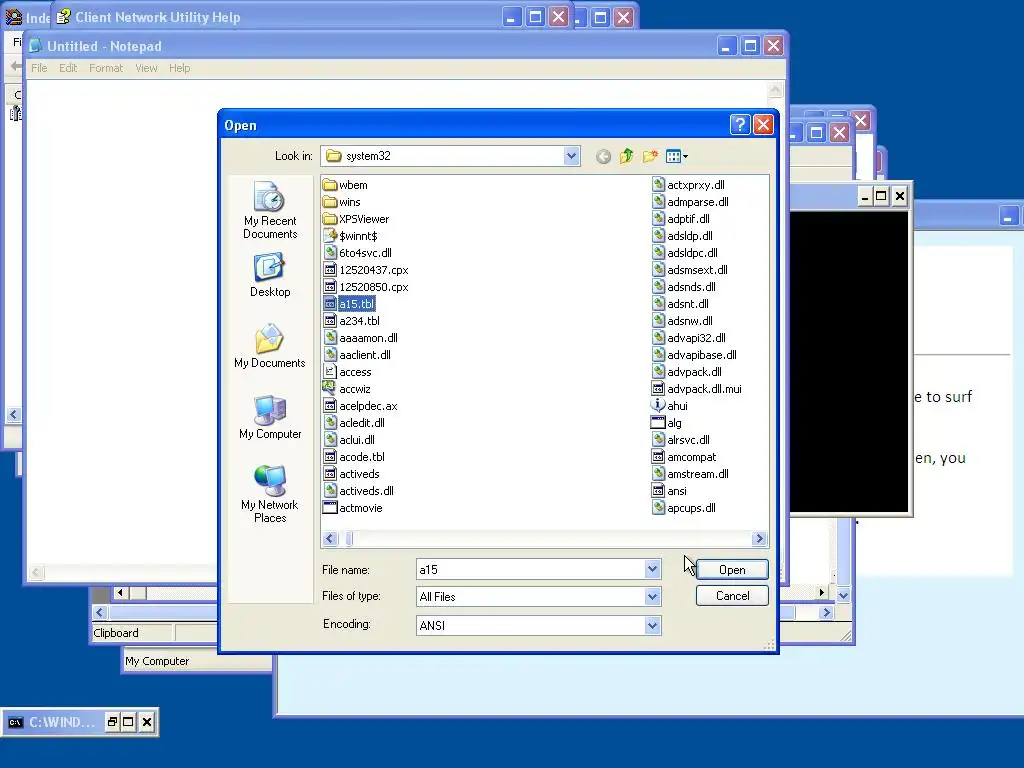Select advpack.dll.mui file
The image size is (1024, 768).
tap(697, 389)
